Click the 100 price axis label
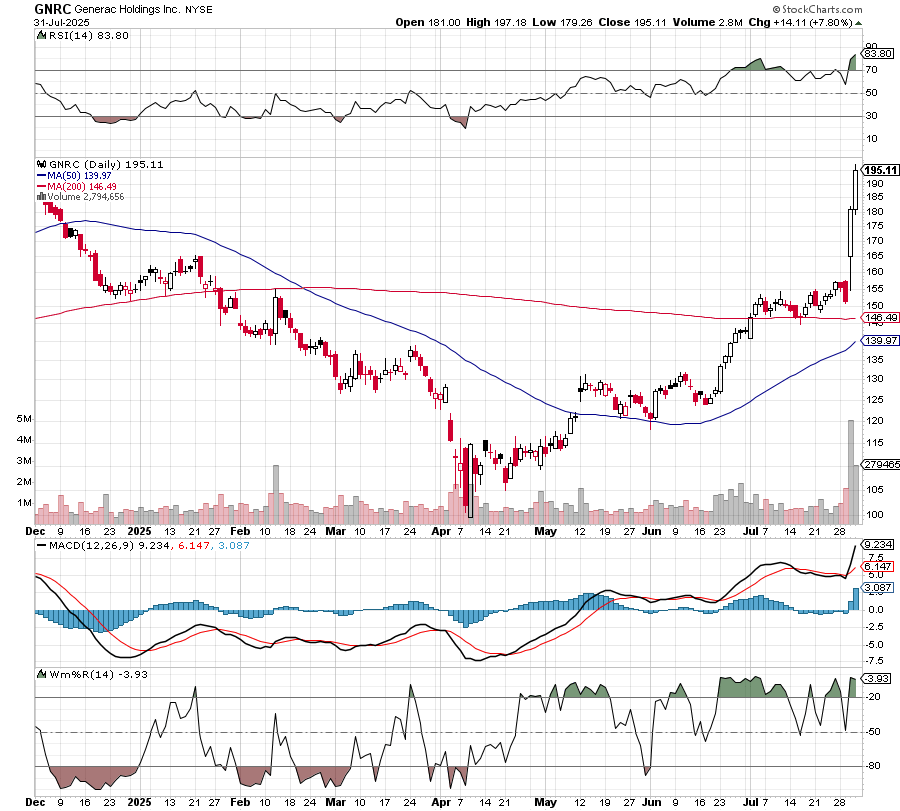 [875, 514]
